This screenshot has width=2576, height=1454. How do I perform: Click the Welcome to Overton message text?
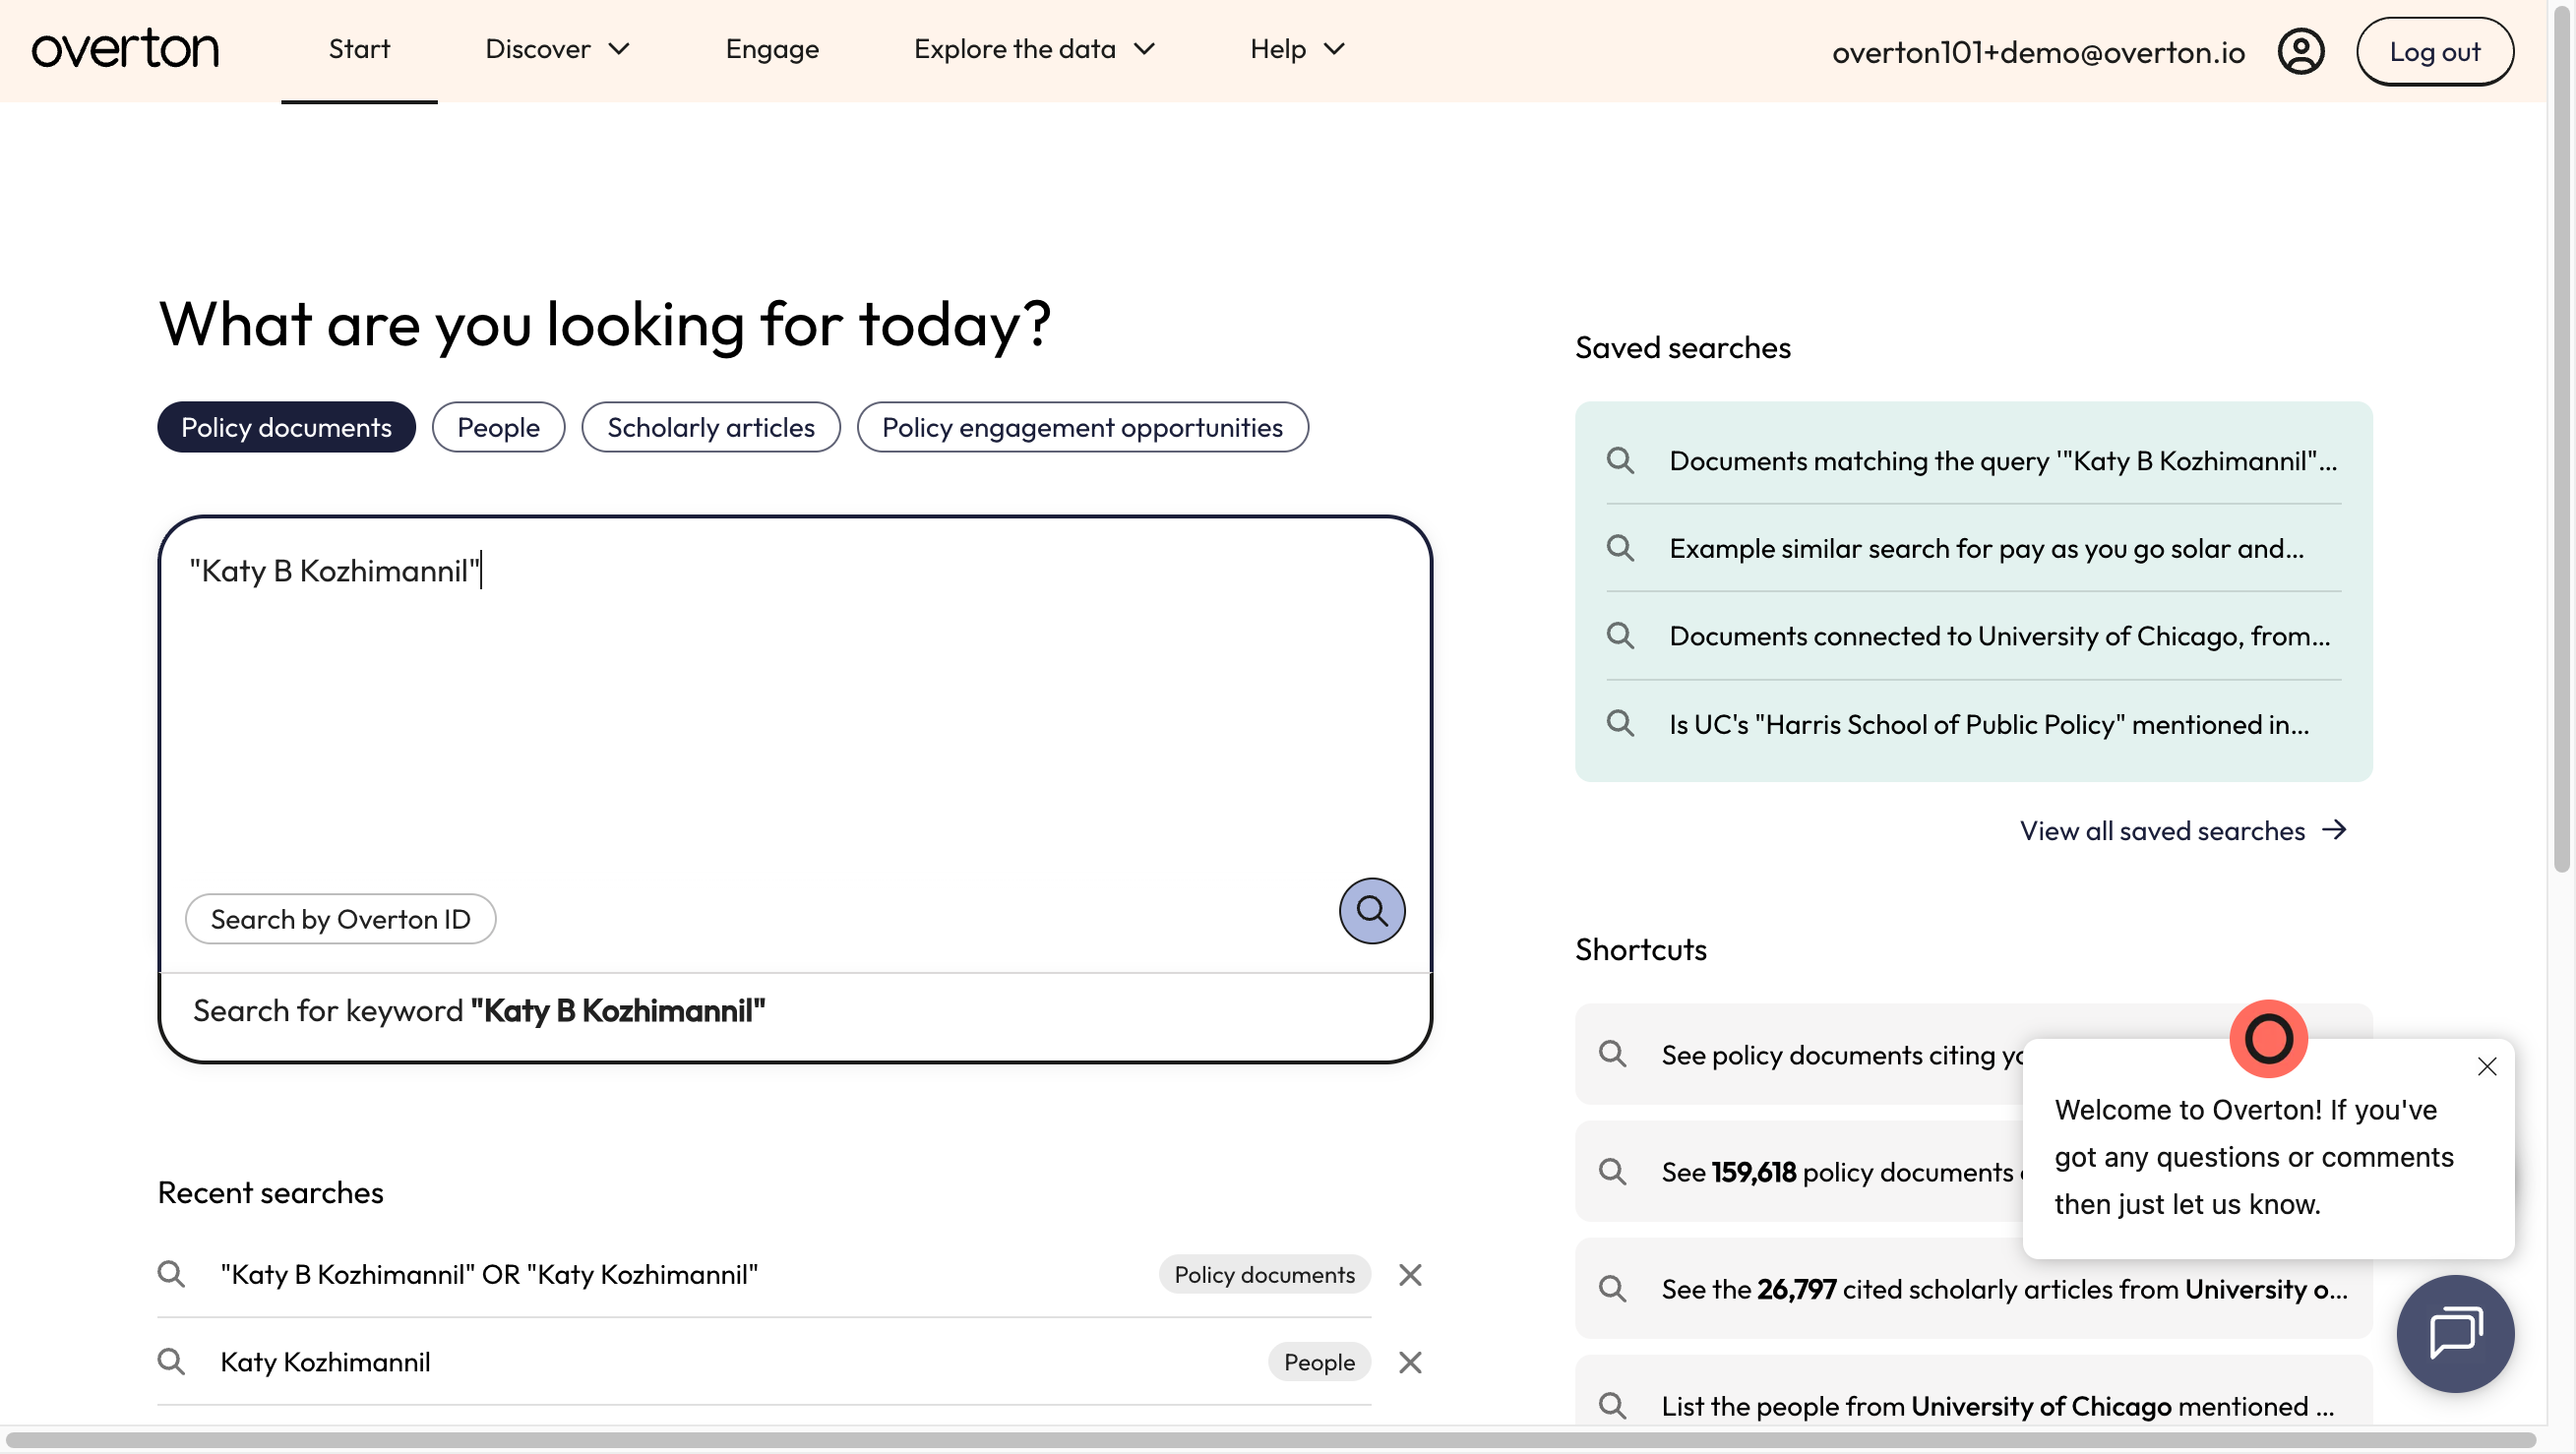(2253, 1156)
